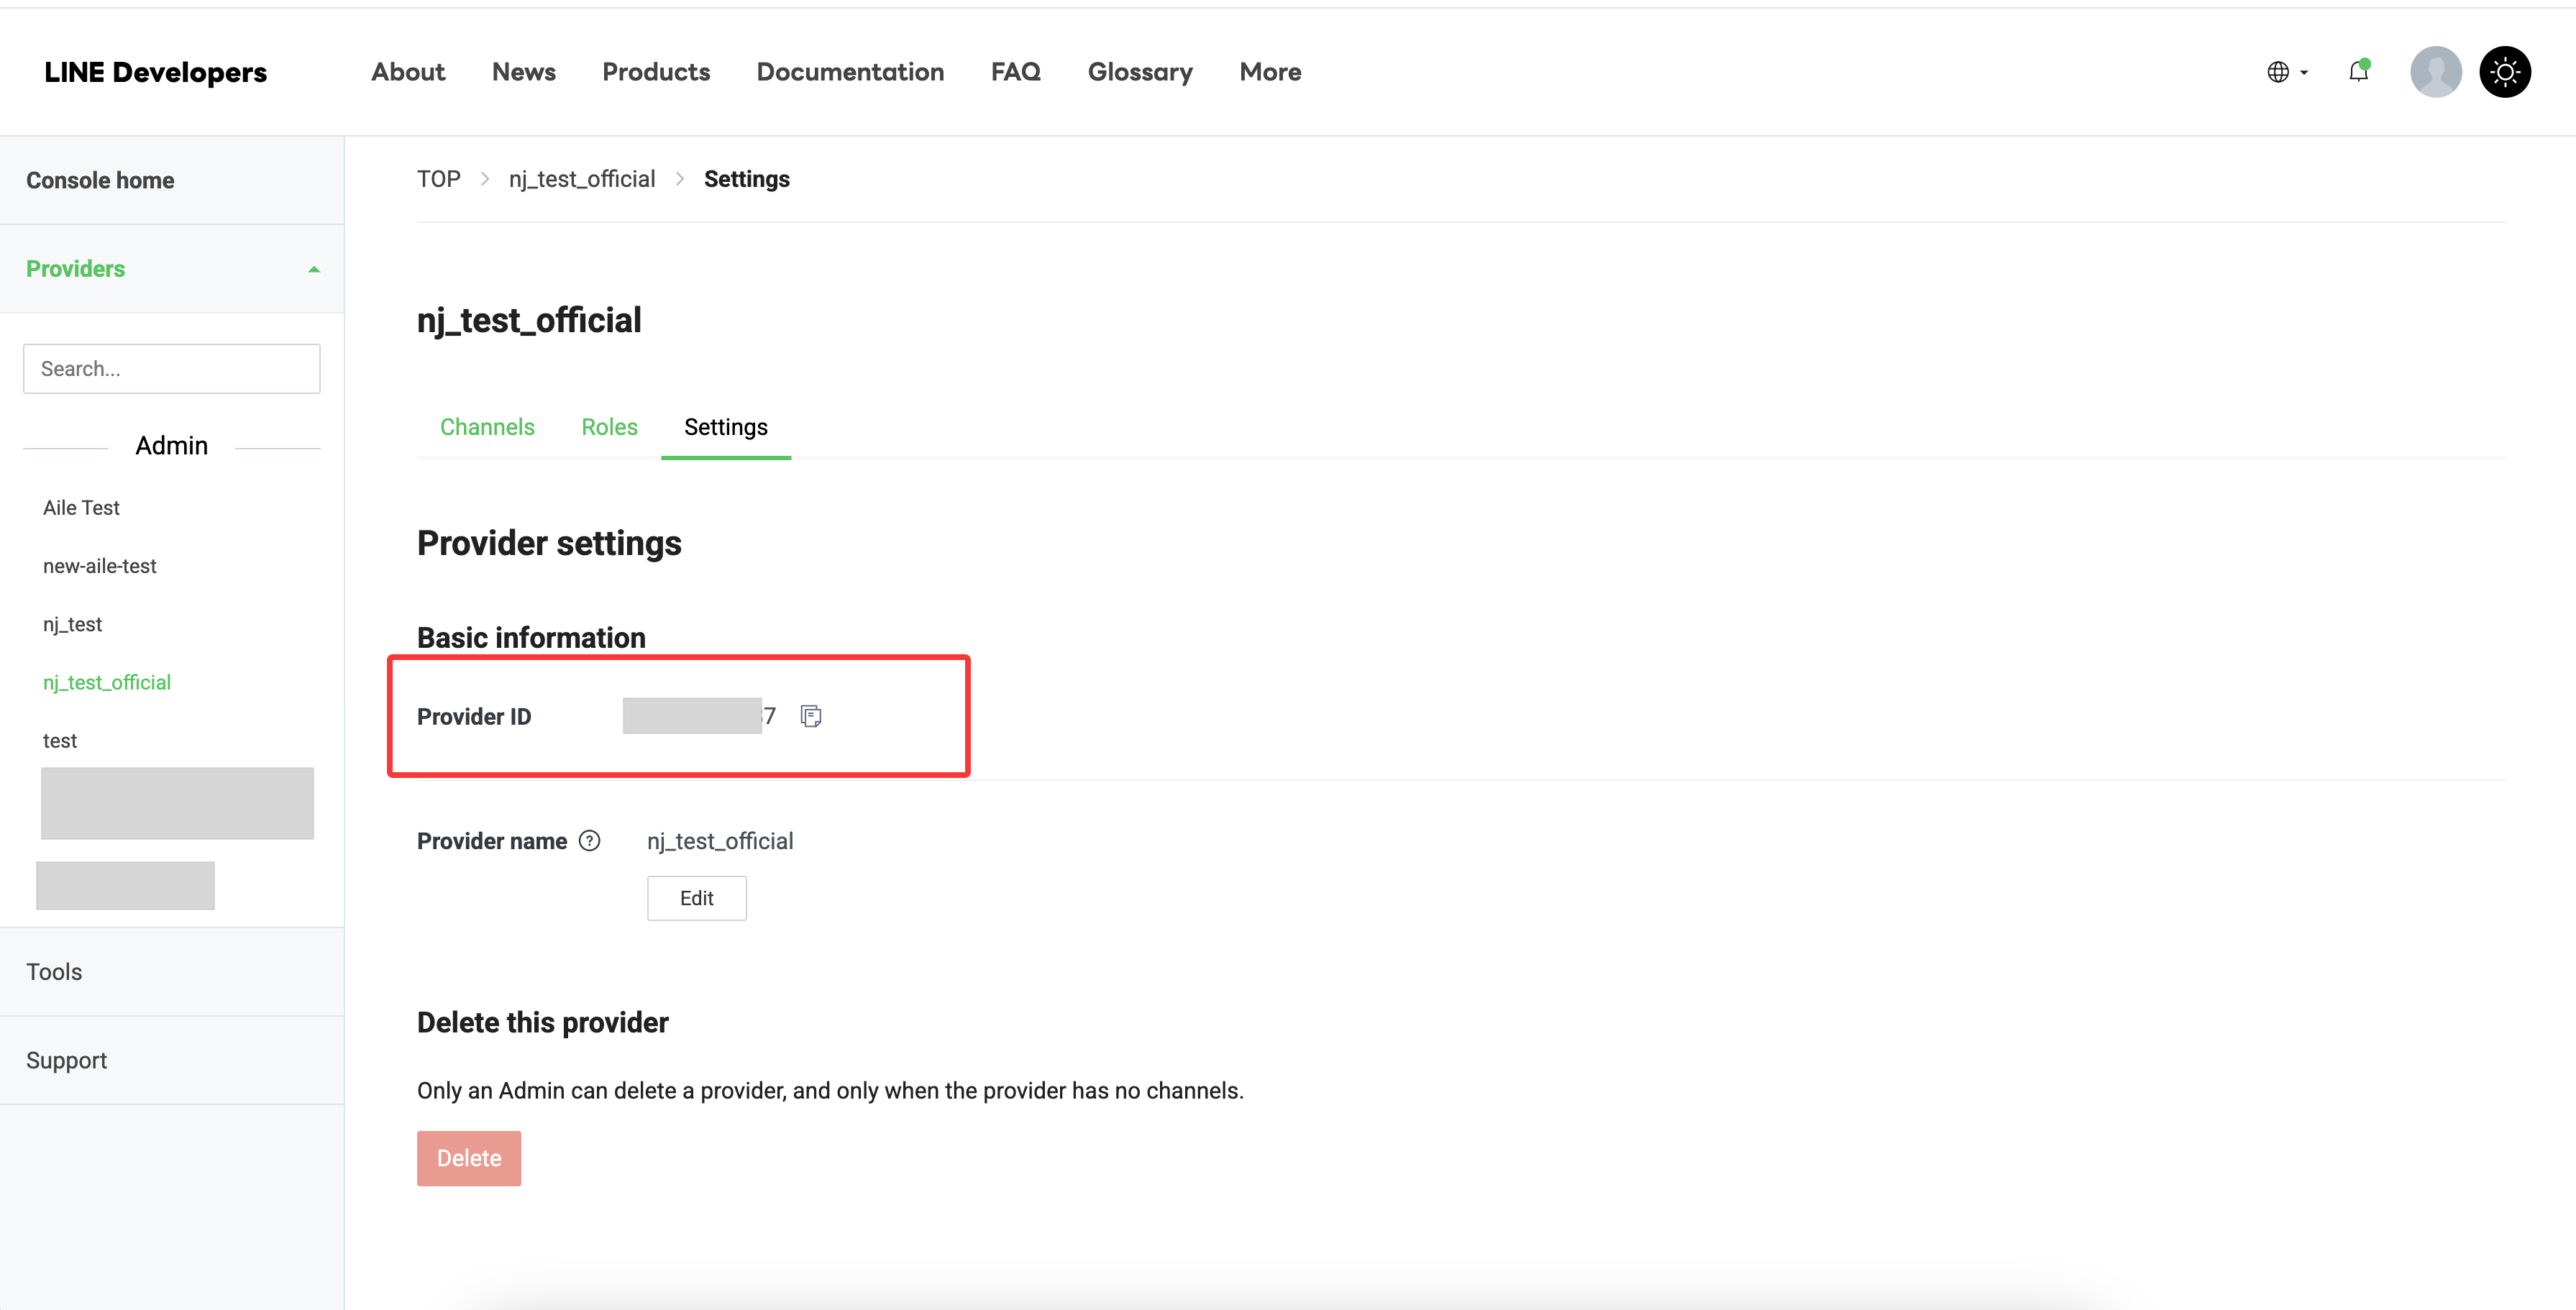Go to Console home

(x=172, y=180)
